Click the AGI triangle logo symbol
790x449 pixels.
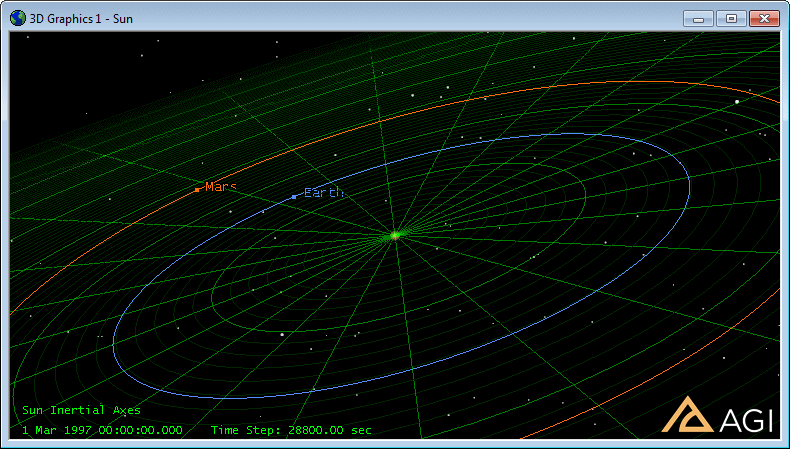(689, 416)
